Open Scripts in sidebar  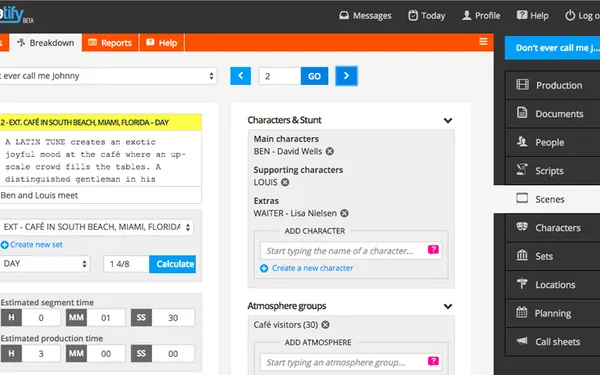pyautogui.click(x=553, y=171)
